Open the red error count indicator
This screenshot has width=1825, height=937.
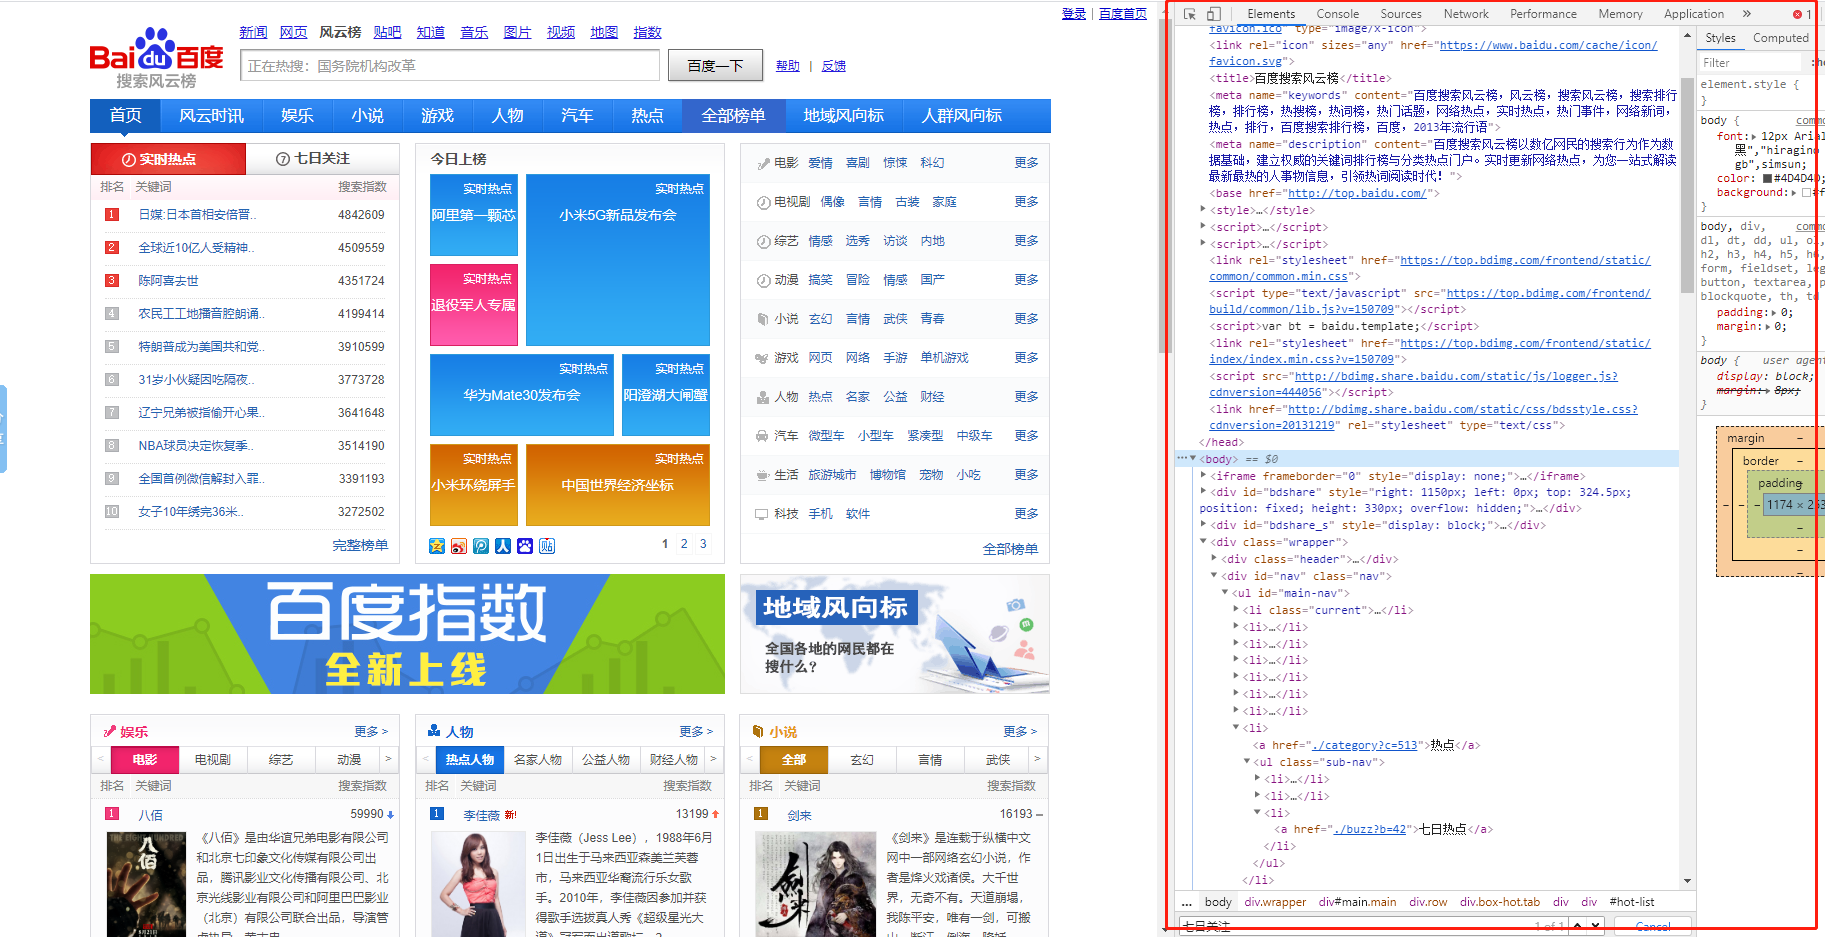(x=1801, y=14)
